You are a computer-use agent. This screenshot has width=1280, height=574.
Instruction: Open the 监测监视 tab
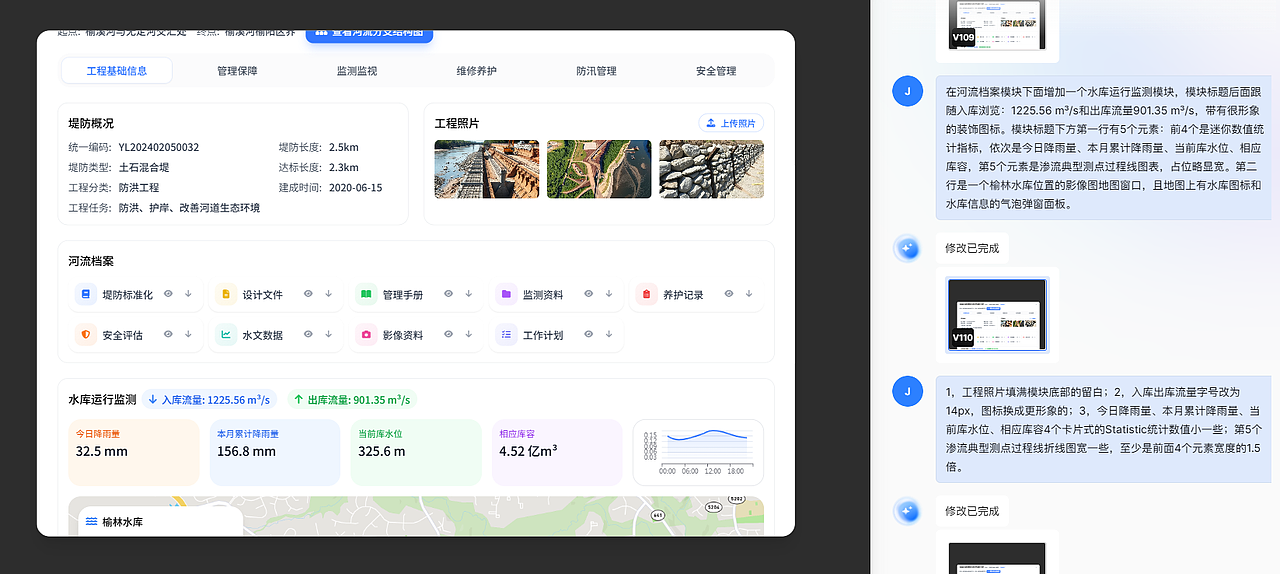pyautogui.click(x=357, y=71)
